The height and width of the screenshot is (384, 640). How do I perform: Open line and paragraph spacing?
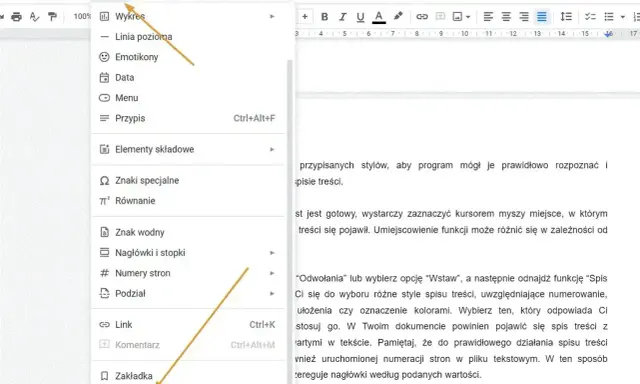pos(566,17)
